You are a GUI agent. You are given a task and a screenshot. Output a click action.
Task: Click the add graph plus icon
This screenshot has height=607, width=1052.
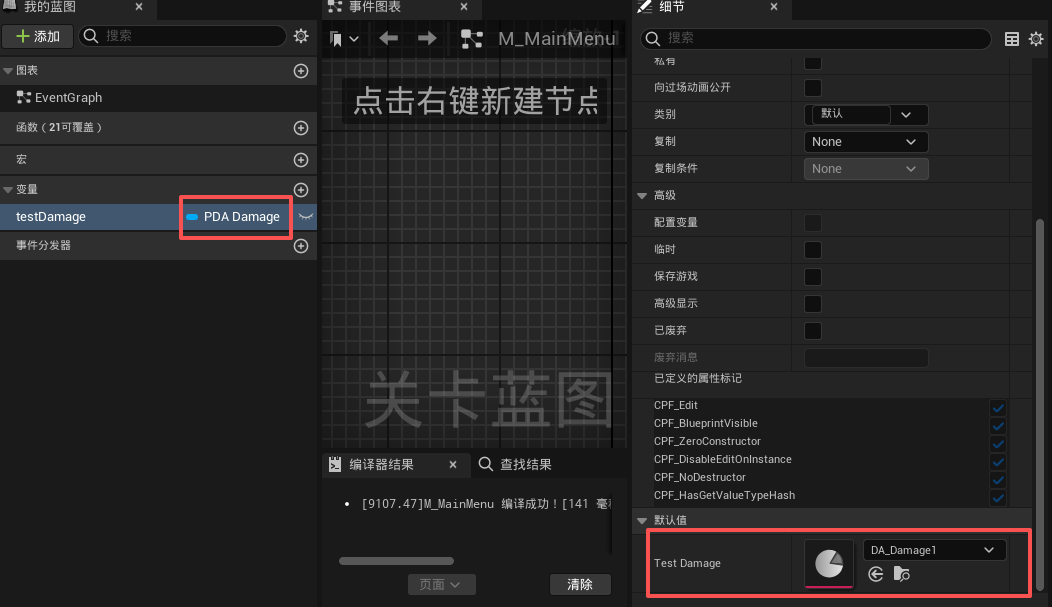click(x=300, y=71)
